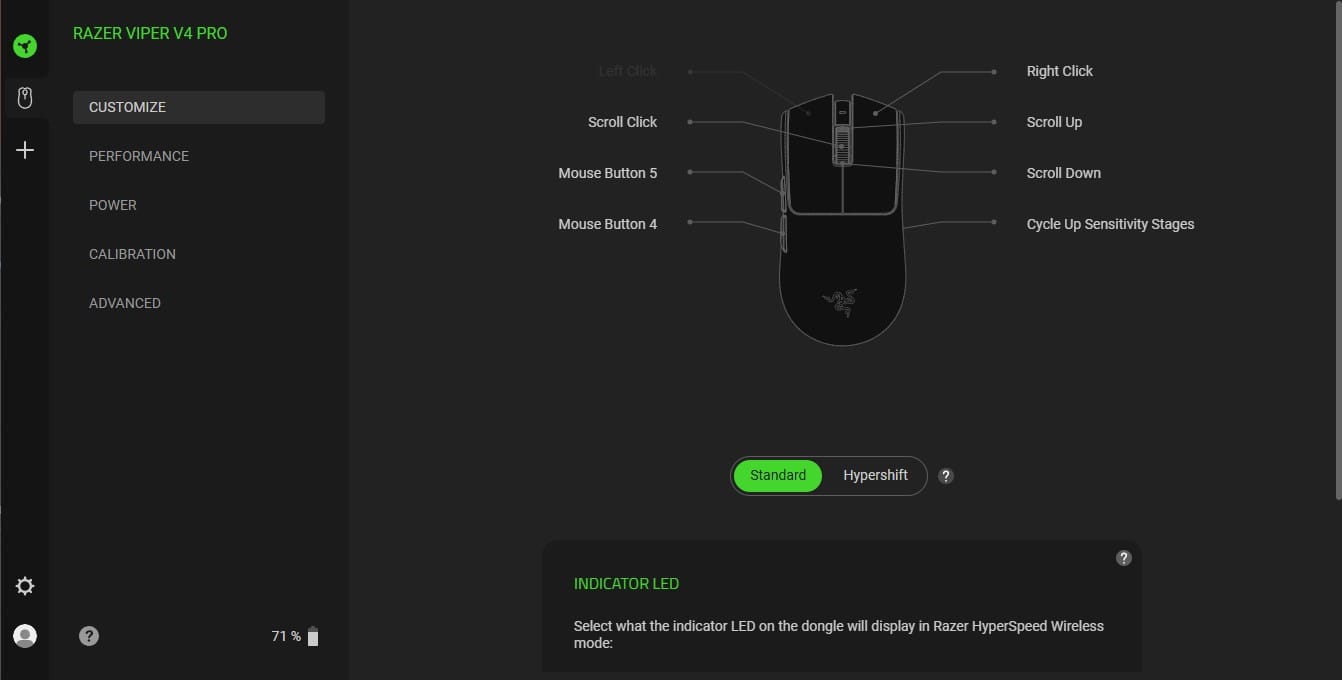The height and width of the screenshot is (680, 1342).
Task: Open settings via the gear icon
Action: 25,586
